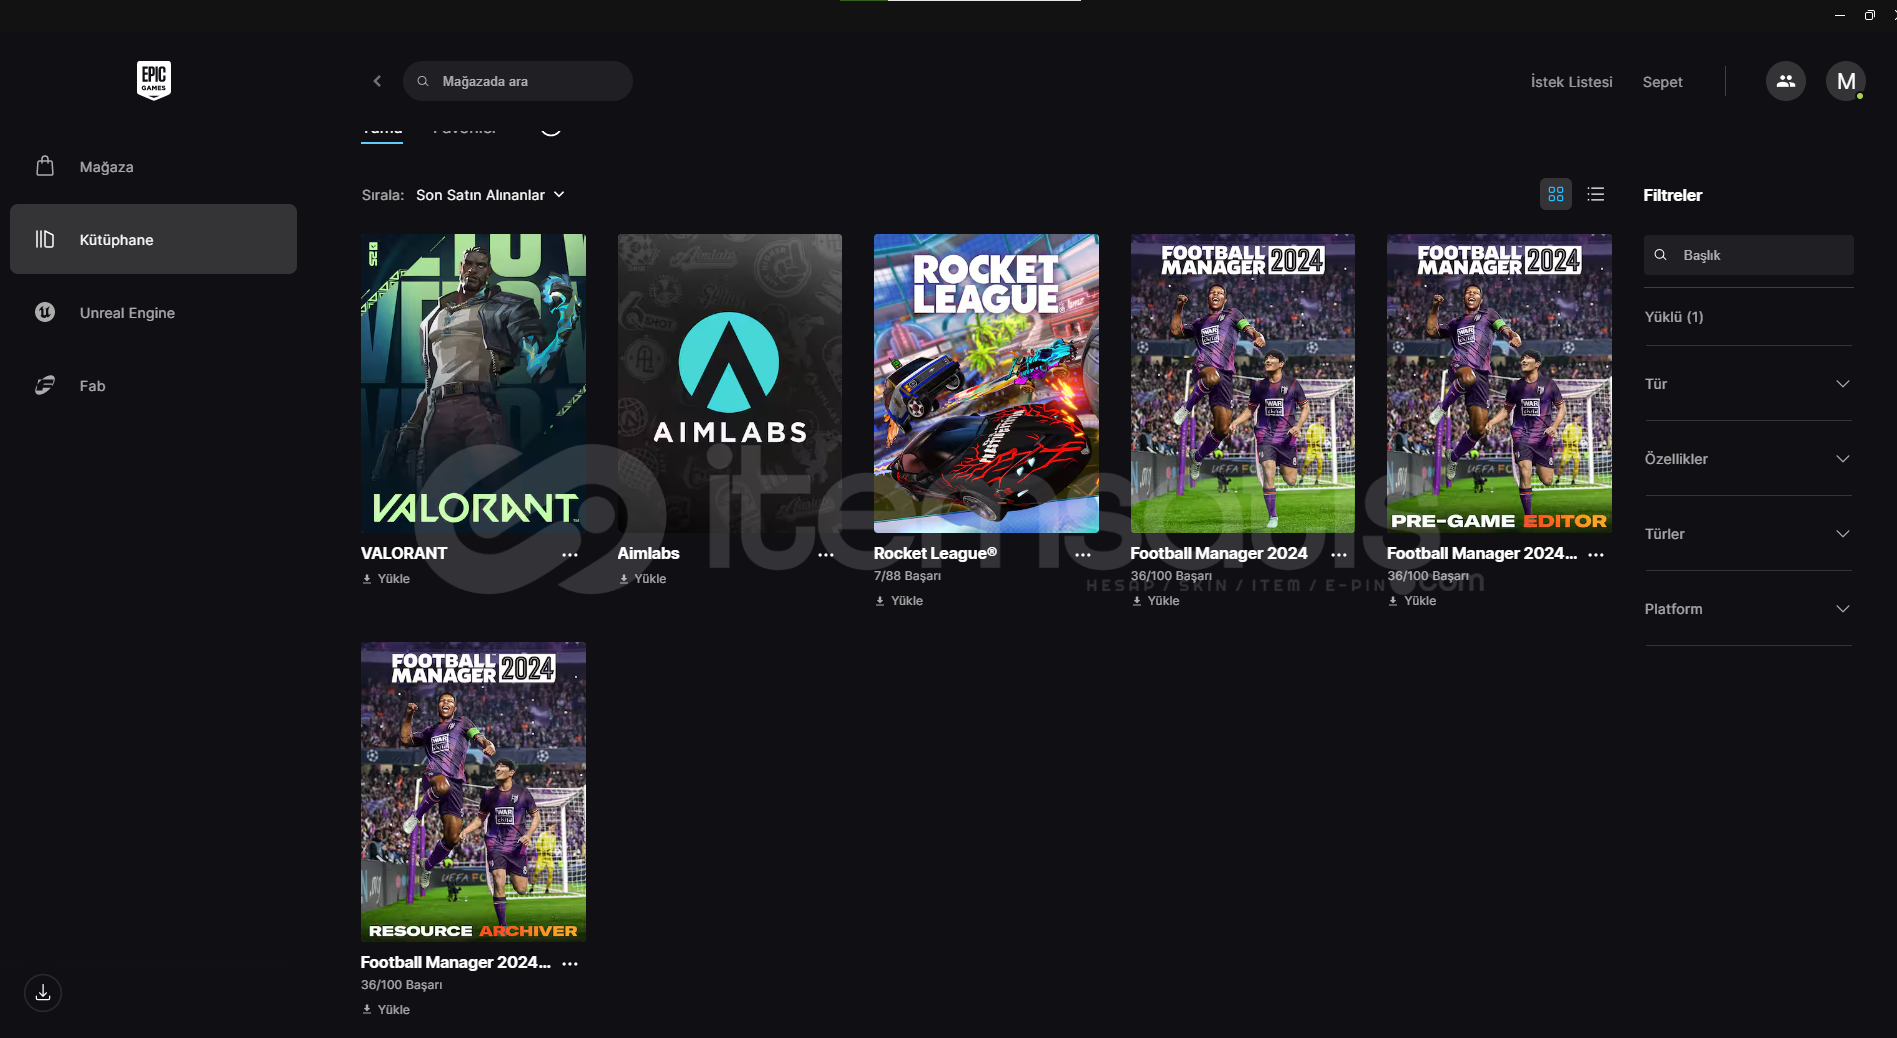
Task: Switch to list view
Action: [1596, 194]
